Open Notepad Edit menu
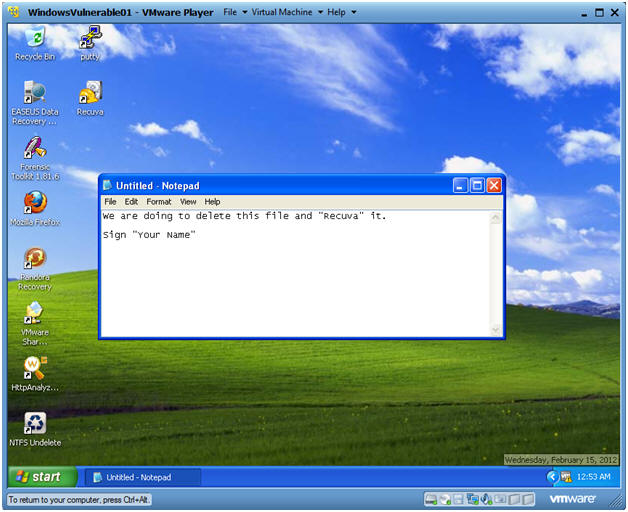This screenshot has width=628, height=512. 131,202
